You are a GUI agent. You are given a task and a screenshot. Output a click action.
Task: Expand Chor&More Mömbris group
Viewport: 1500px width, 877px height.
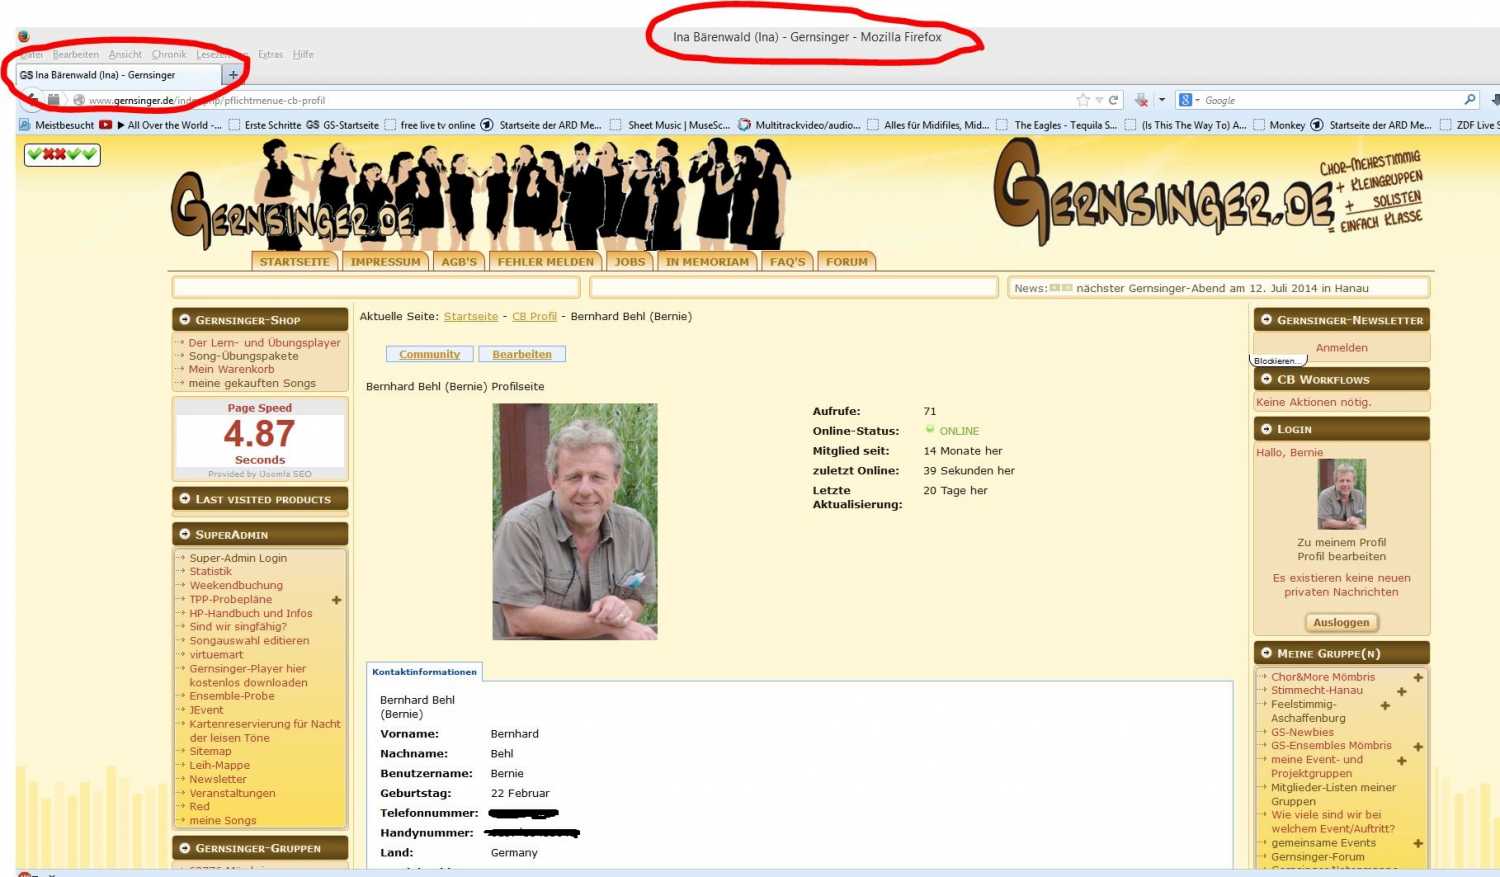1418,677
